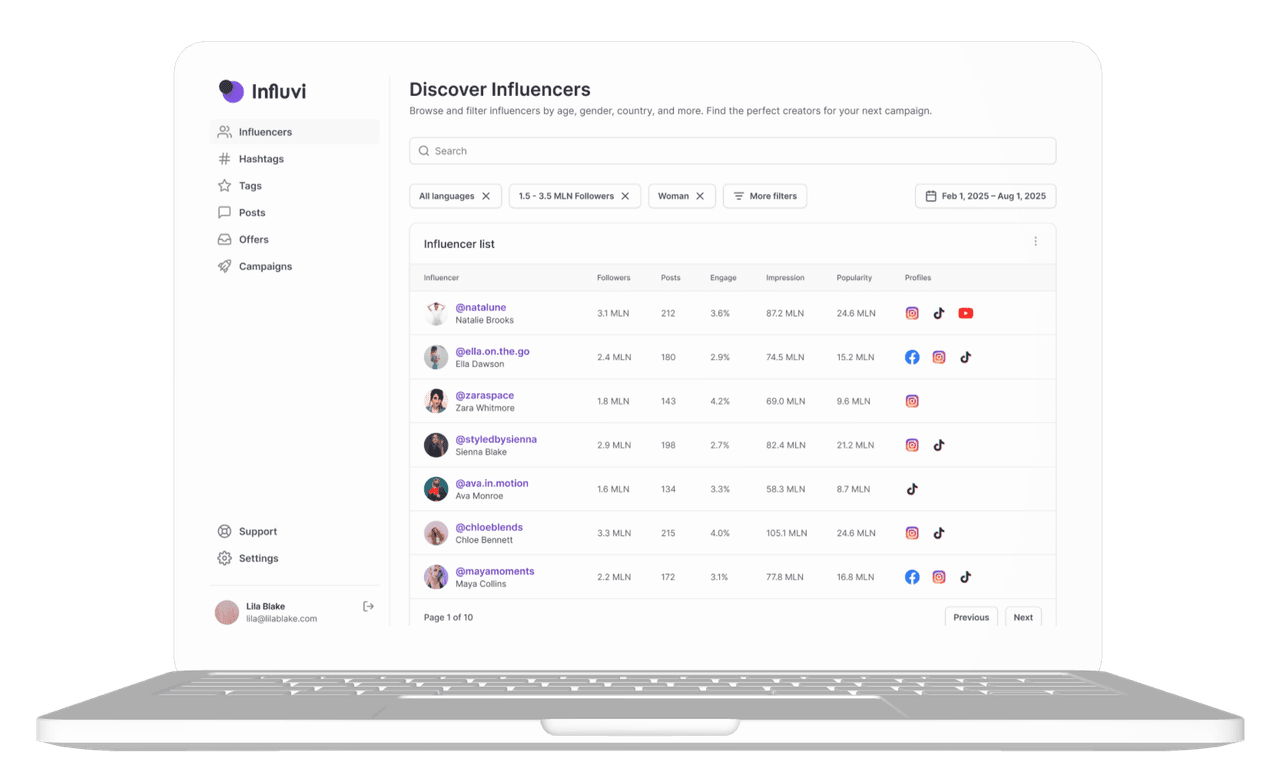Open the date range picker Feb 1 – Aug 1
Image resolution: width=1280 pixels, height=784 pixels.
tap(985, 196)
